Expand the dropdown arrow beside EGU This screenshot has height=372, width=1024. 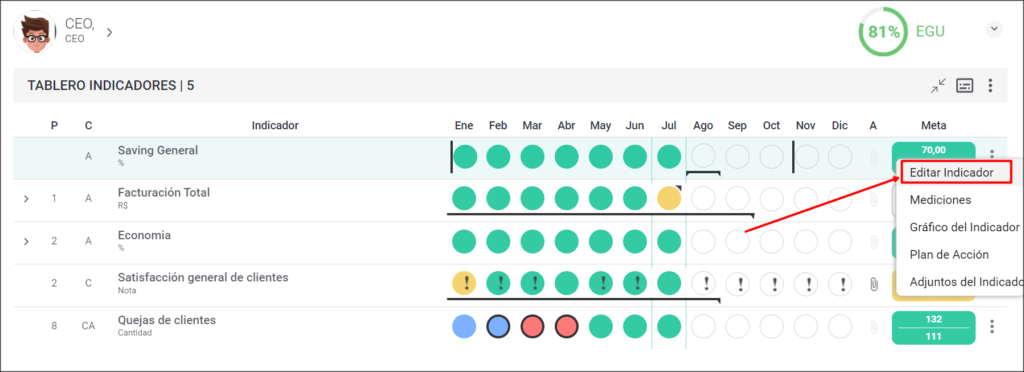click(x=993, y=29)
